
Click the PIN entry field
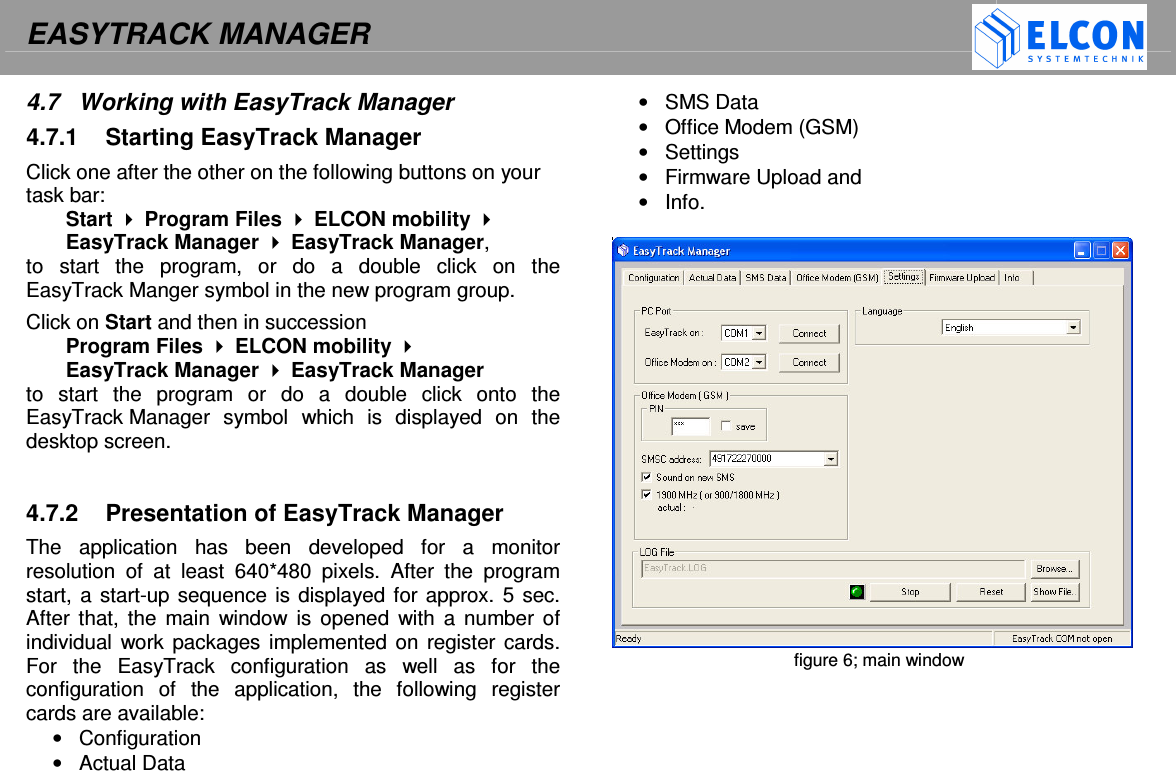[689, 426]
